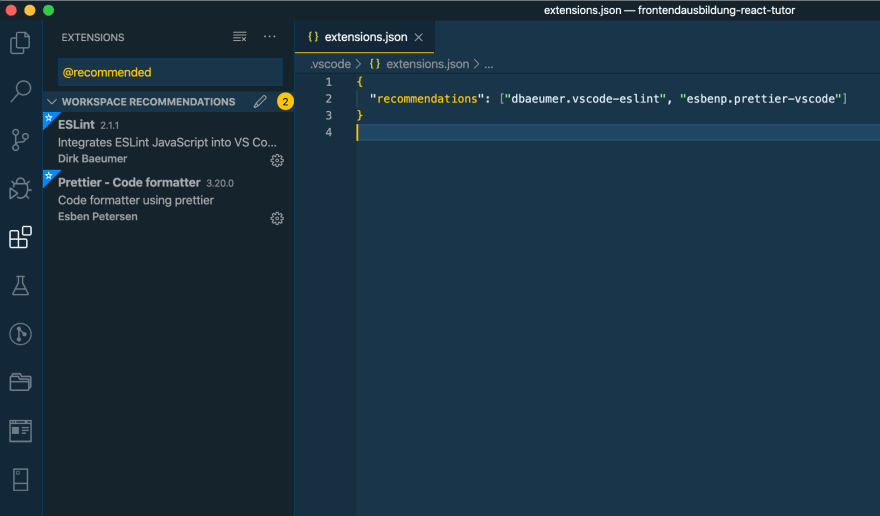Click line number 2 in the gutter

click(x=328, y=99)
